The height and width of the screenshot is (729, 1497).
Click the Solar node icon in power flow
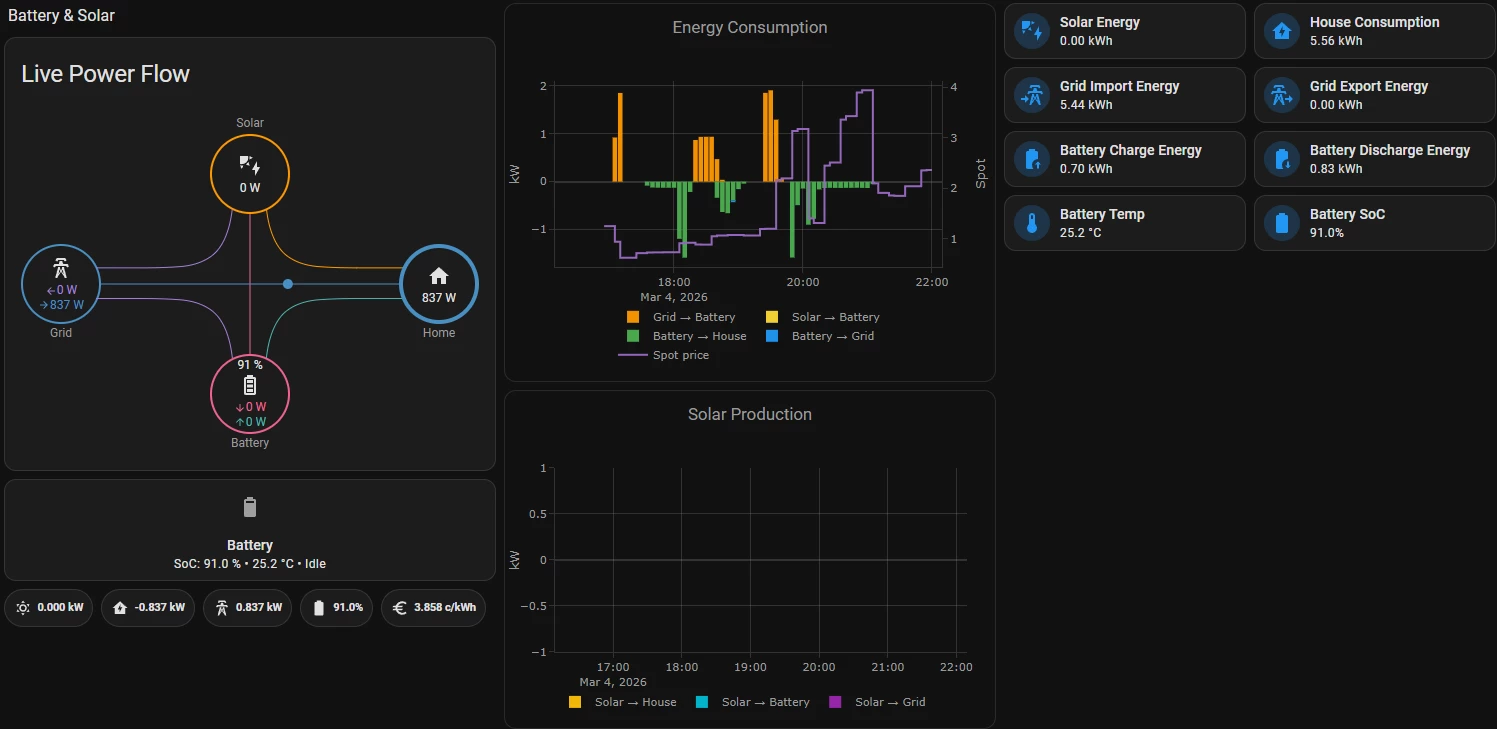pos(249,165)
